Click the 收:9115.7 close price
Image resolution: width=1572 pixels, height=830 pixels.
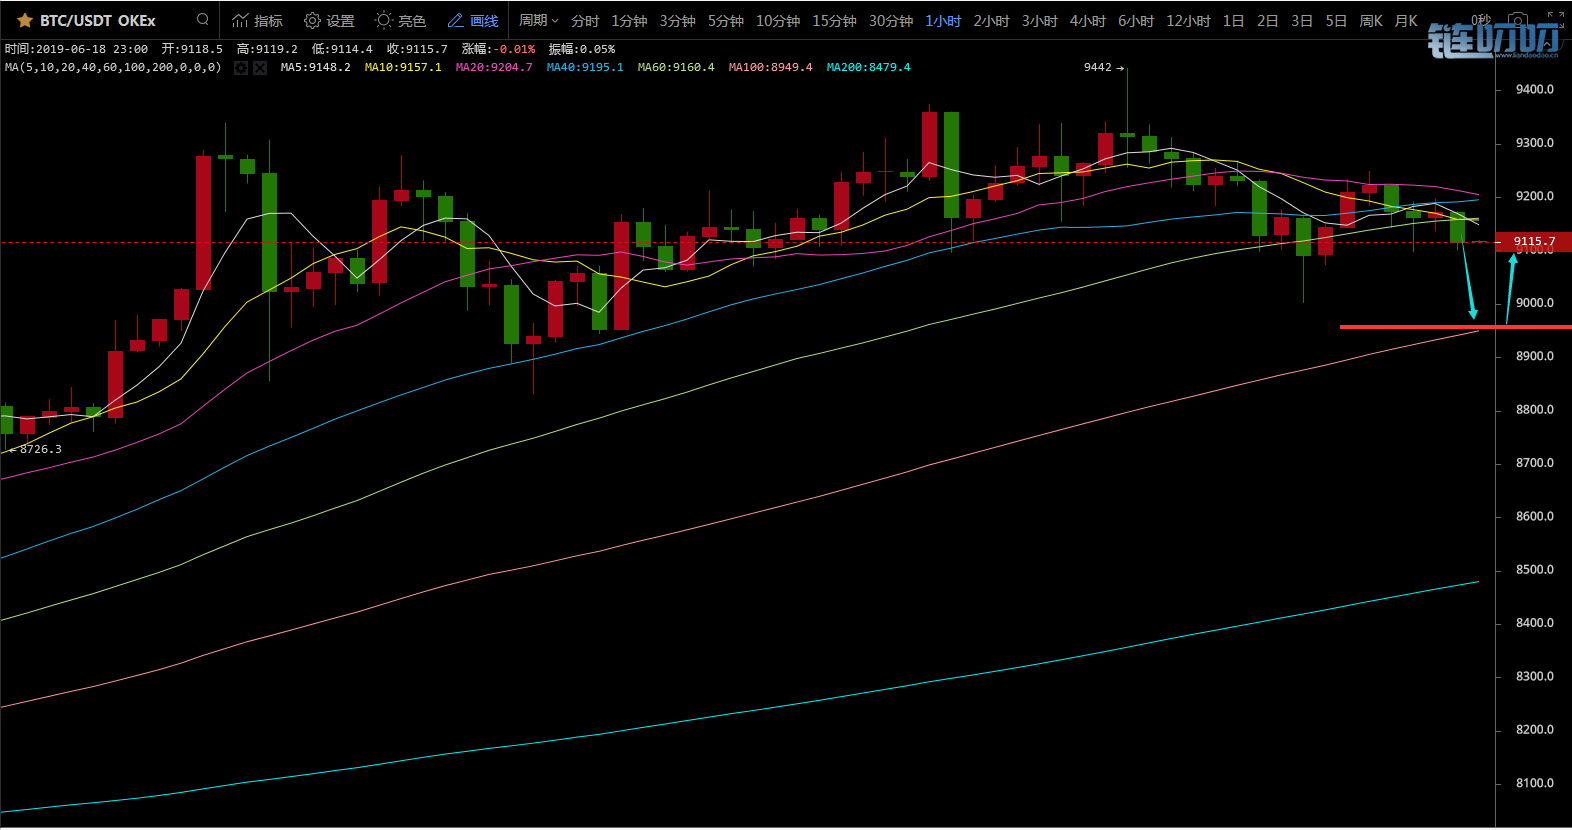(x=417, y=49)
